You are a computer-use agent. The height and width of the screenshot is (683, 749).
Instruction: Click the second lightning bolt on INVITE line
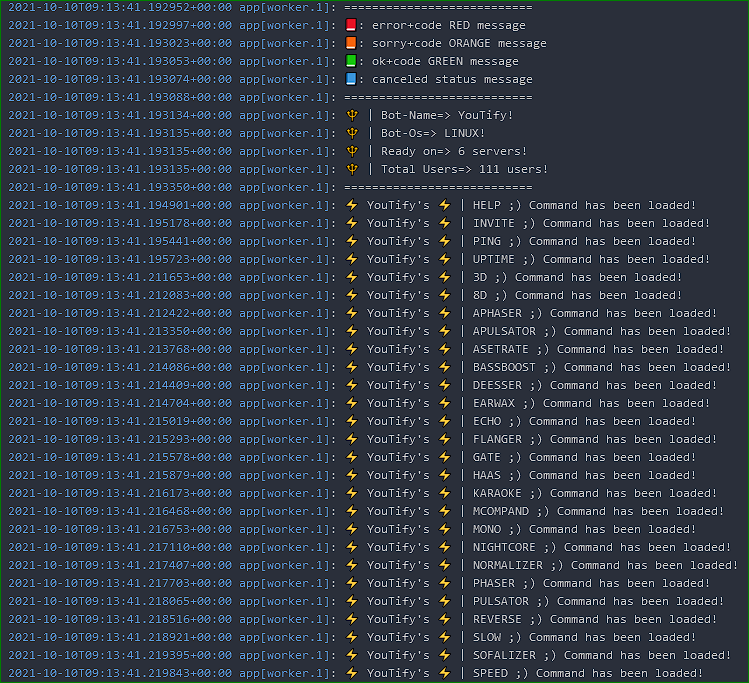(445, 223)
